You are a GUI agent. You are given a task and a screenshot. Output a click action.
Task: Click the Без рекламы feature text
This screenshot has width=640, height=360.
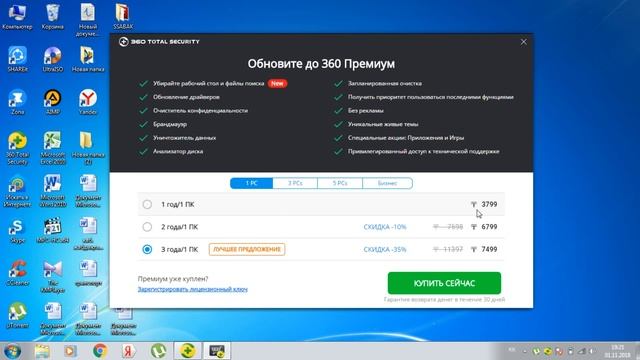(366, 111)
